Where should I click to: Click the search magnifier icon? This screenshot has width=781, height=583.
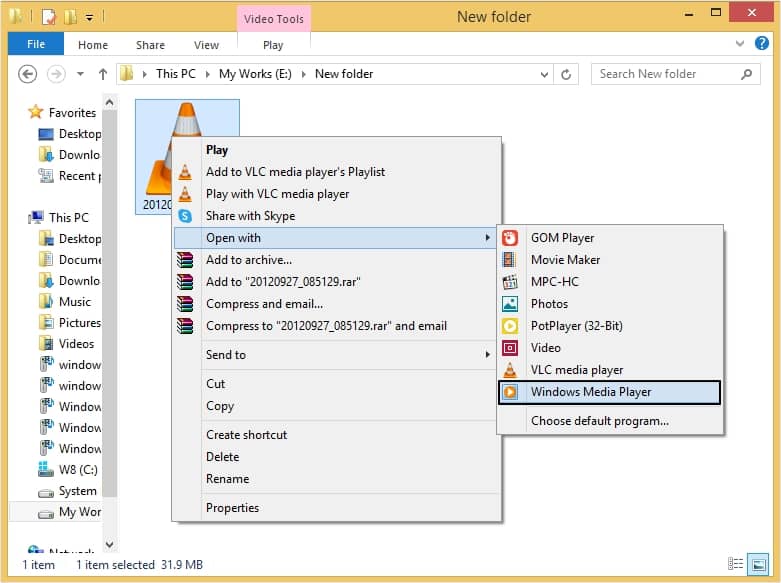click(x=746, y=74)
